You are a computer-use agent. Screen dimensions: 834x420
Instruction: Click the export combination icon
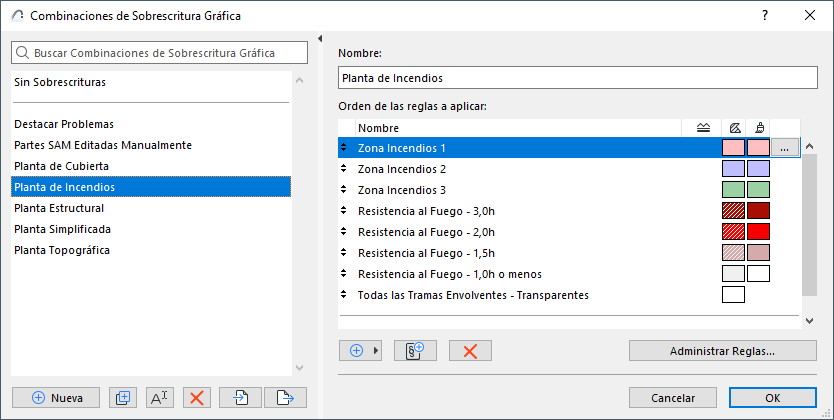[x=285, y=397]
